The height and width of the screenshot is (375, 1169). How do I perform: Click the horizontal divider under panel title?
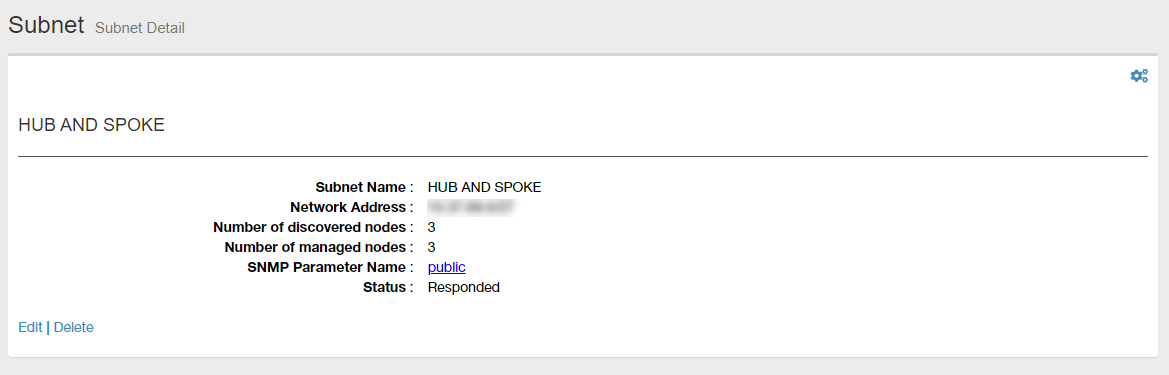click(x=583, y=157)
